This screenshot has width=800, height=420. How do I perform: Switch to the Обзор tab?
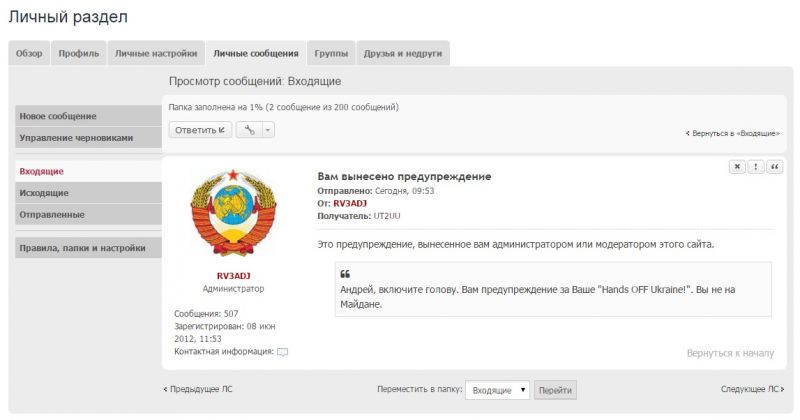tap(29, 54)
